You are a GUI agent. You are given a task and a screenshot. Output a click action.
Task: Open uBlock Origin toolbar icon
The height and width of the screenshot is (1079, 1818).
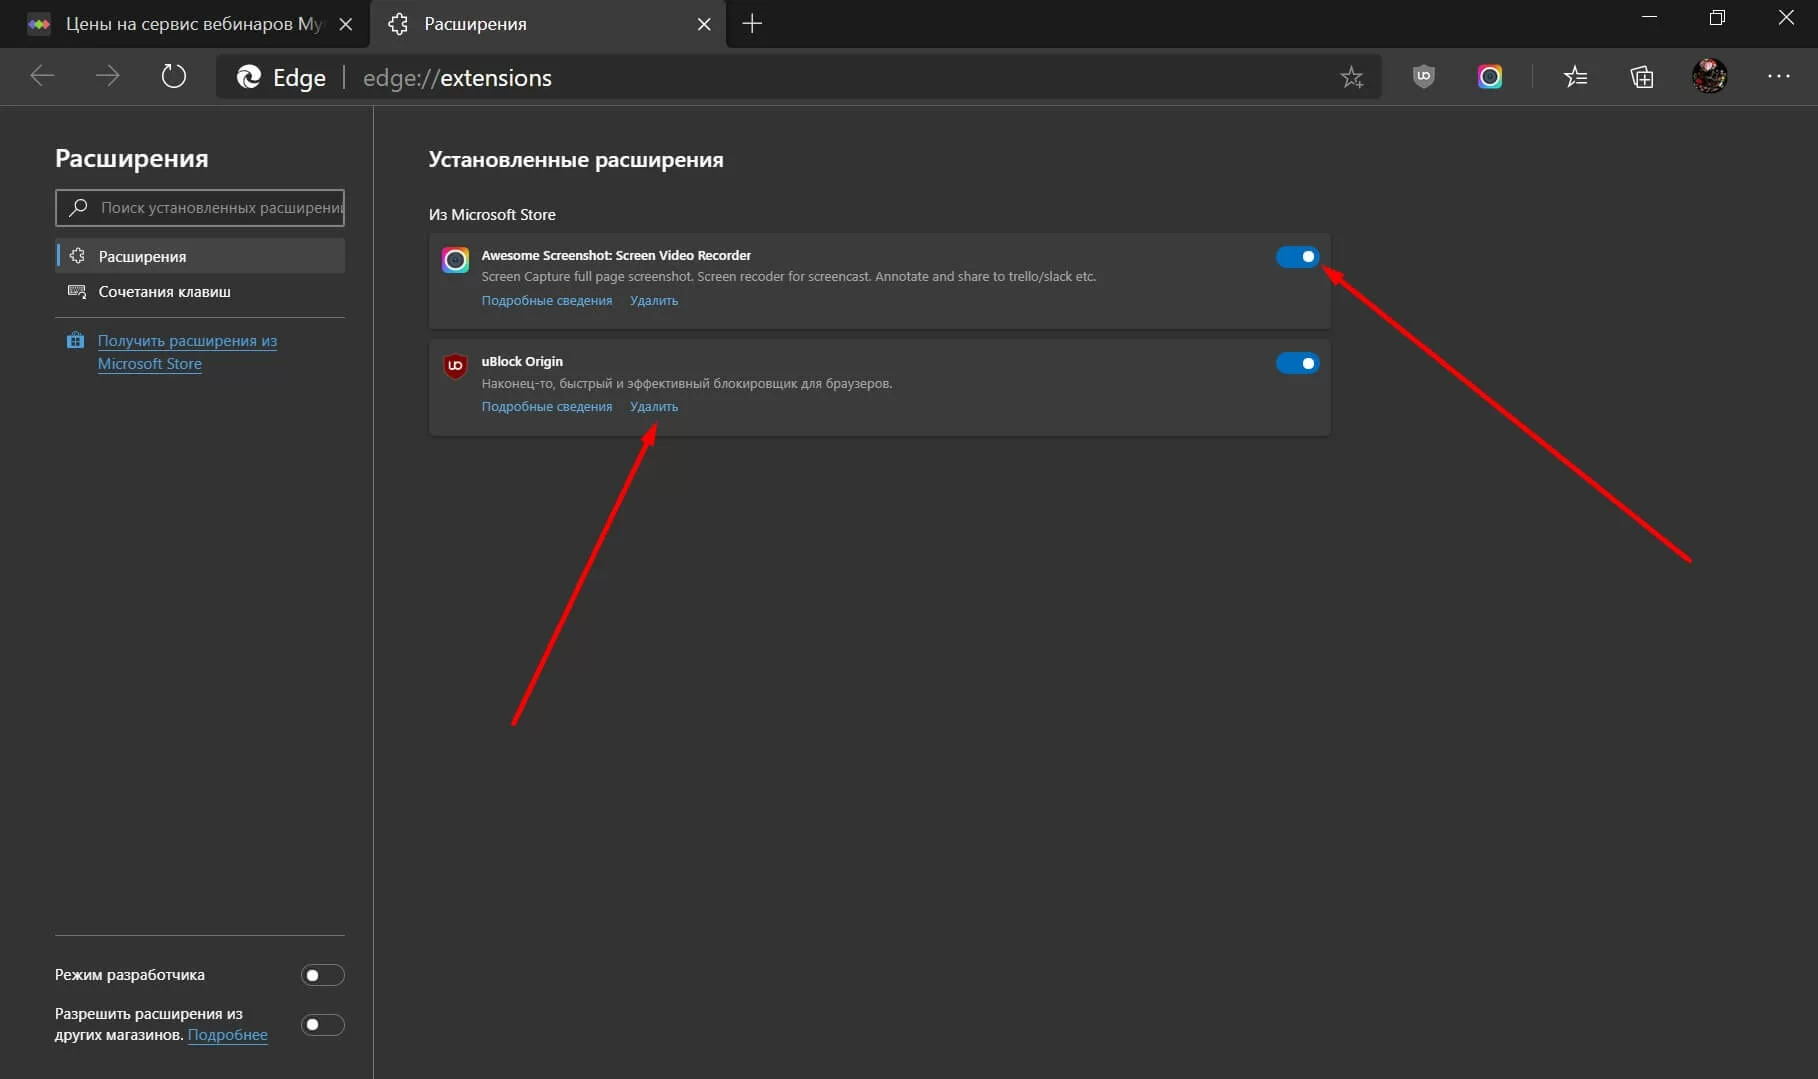(1424, 77)
